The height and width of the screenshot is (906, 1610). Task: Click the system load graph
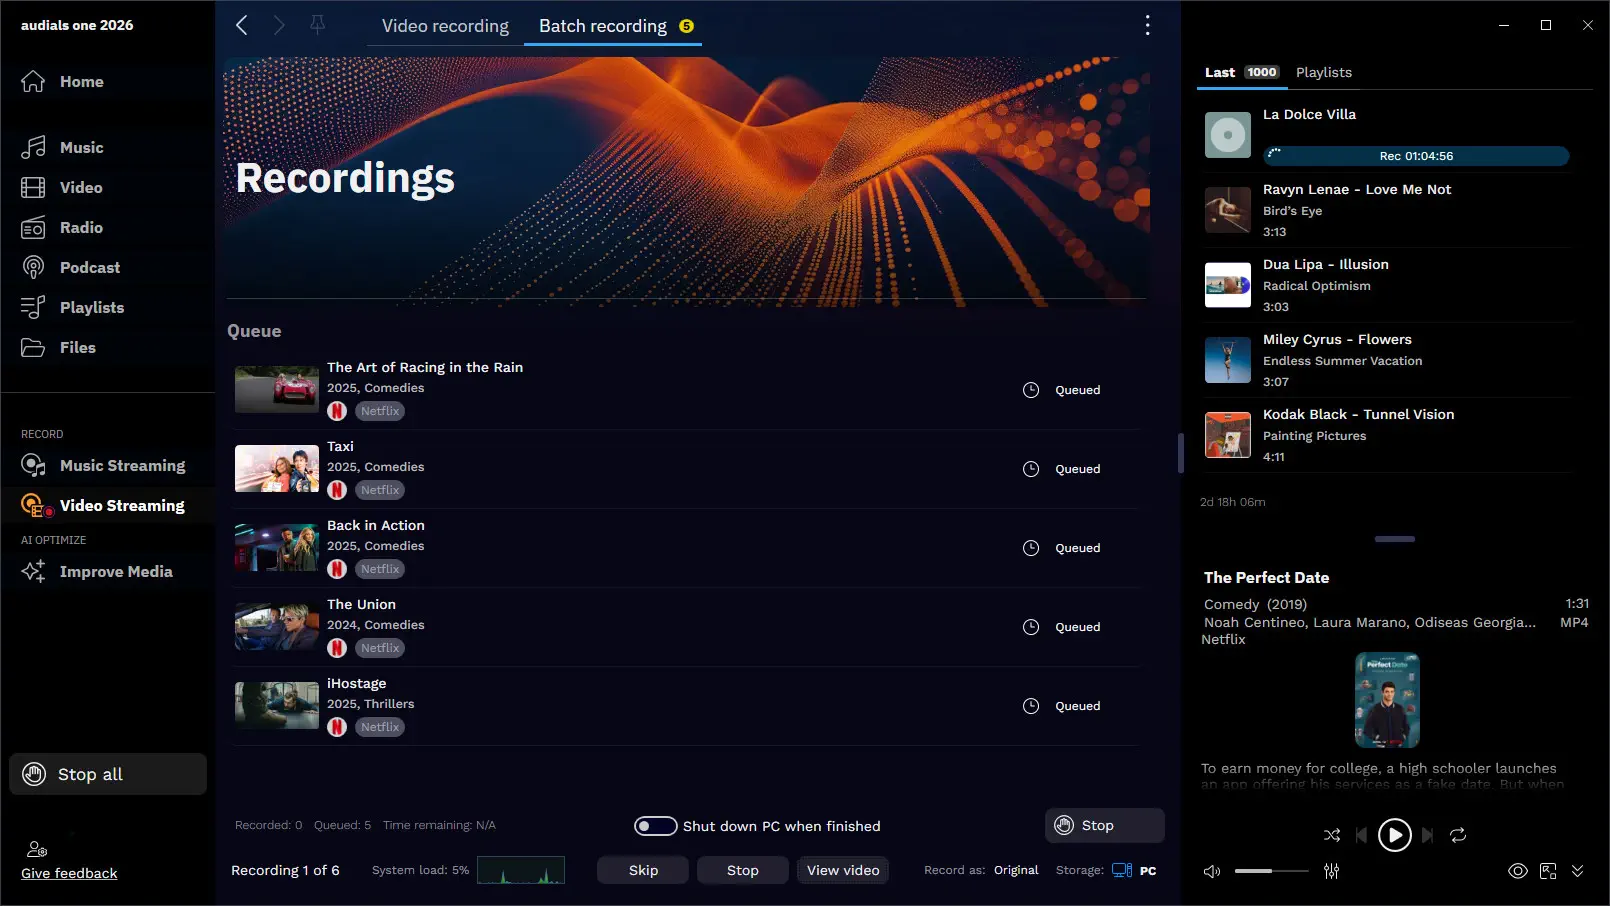pyautogui.click(x=521, y=870)
